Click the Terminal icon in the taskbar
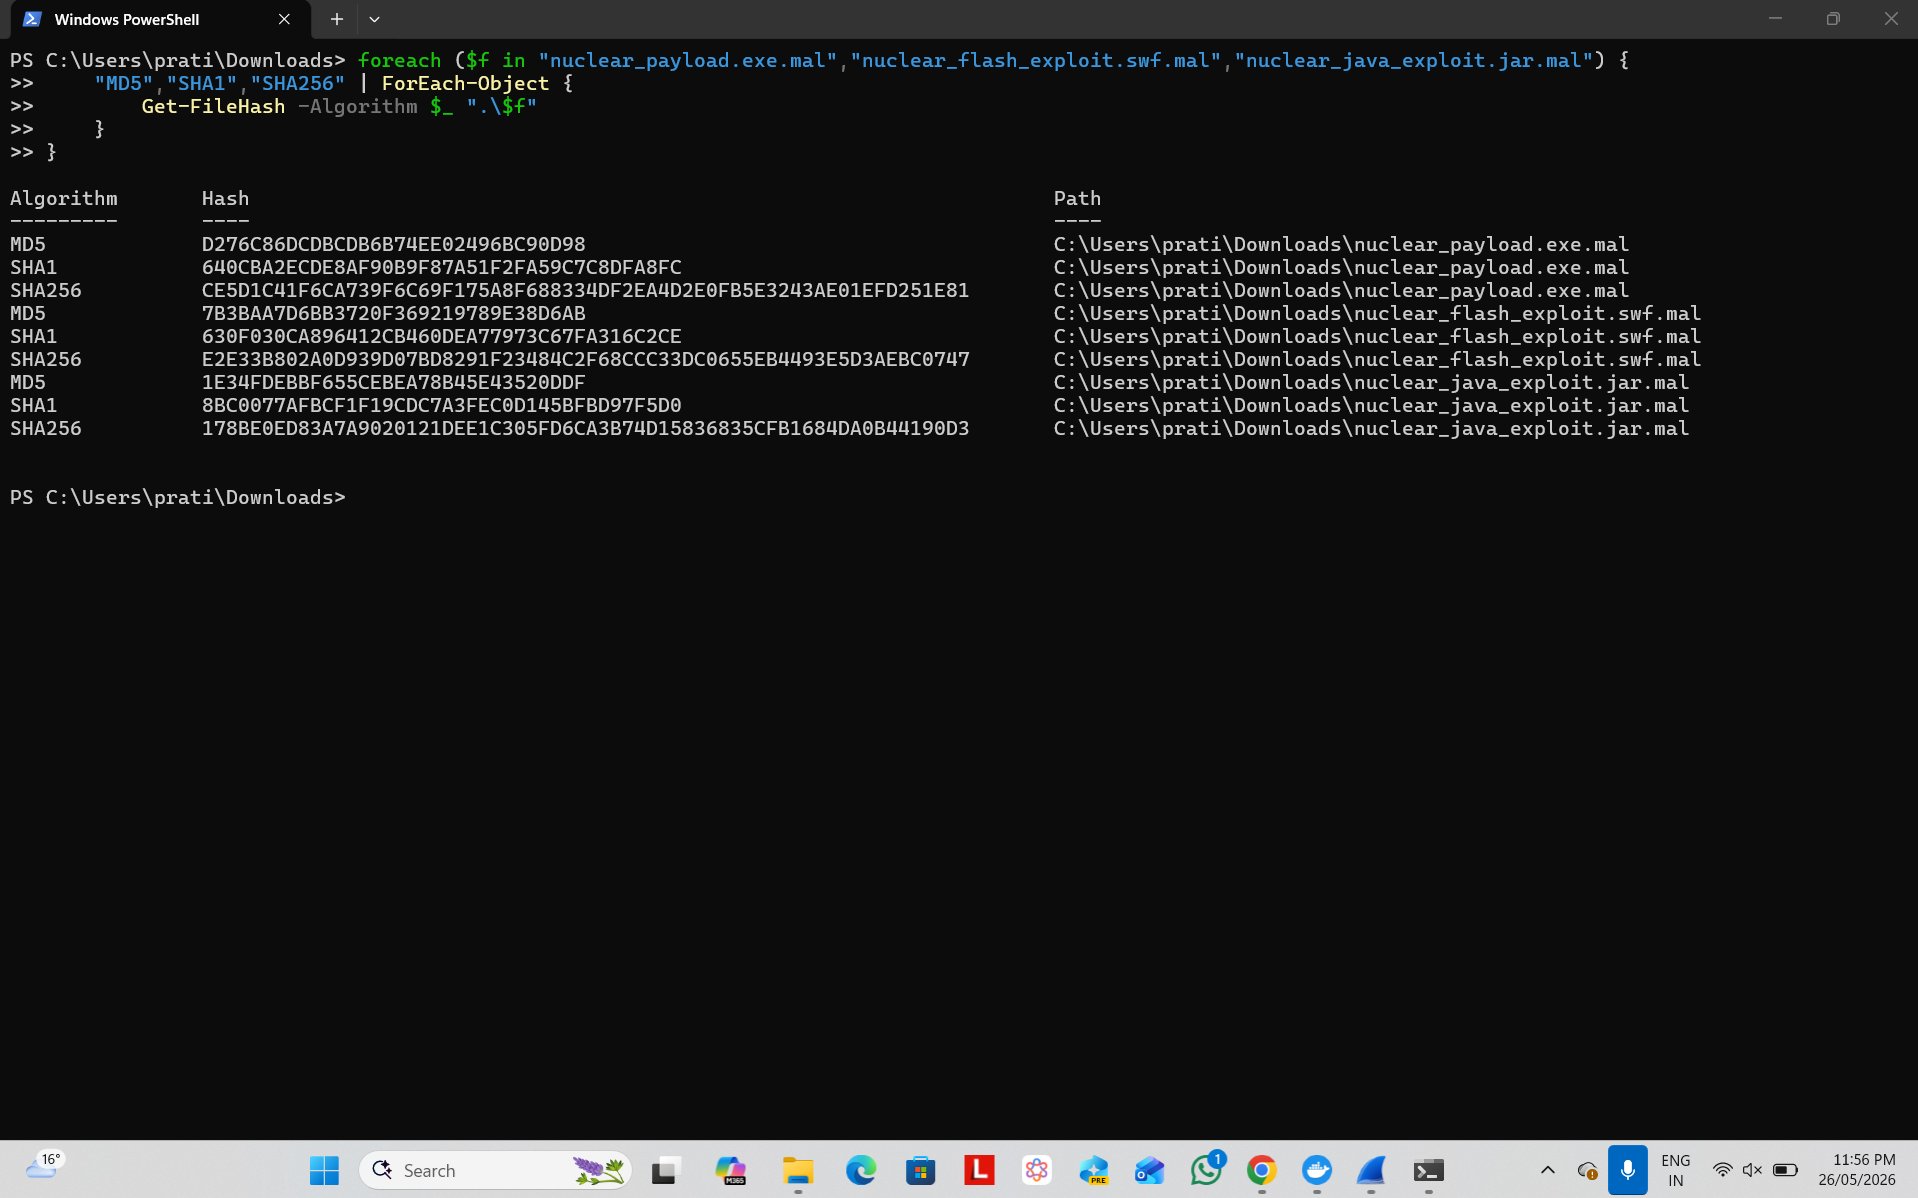This screenshot has height=1198, width=1918. [1428, 1170]
